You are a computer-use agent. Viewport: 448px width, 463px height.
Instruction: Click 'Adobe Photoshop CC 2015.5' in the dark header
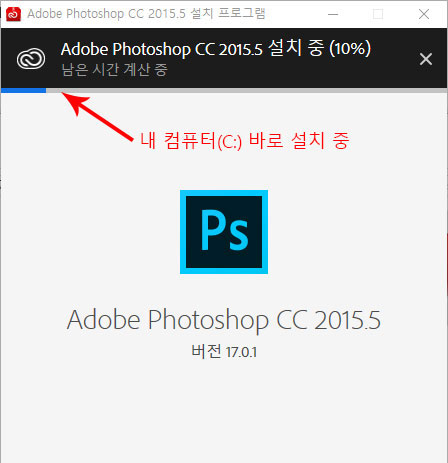pos(162,49)
